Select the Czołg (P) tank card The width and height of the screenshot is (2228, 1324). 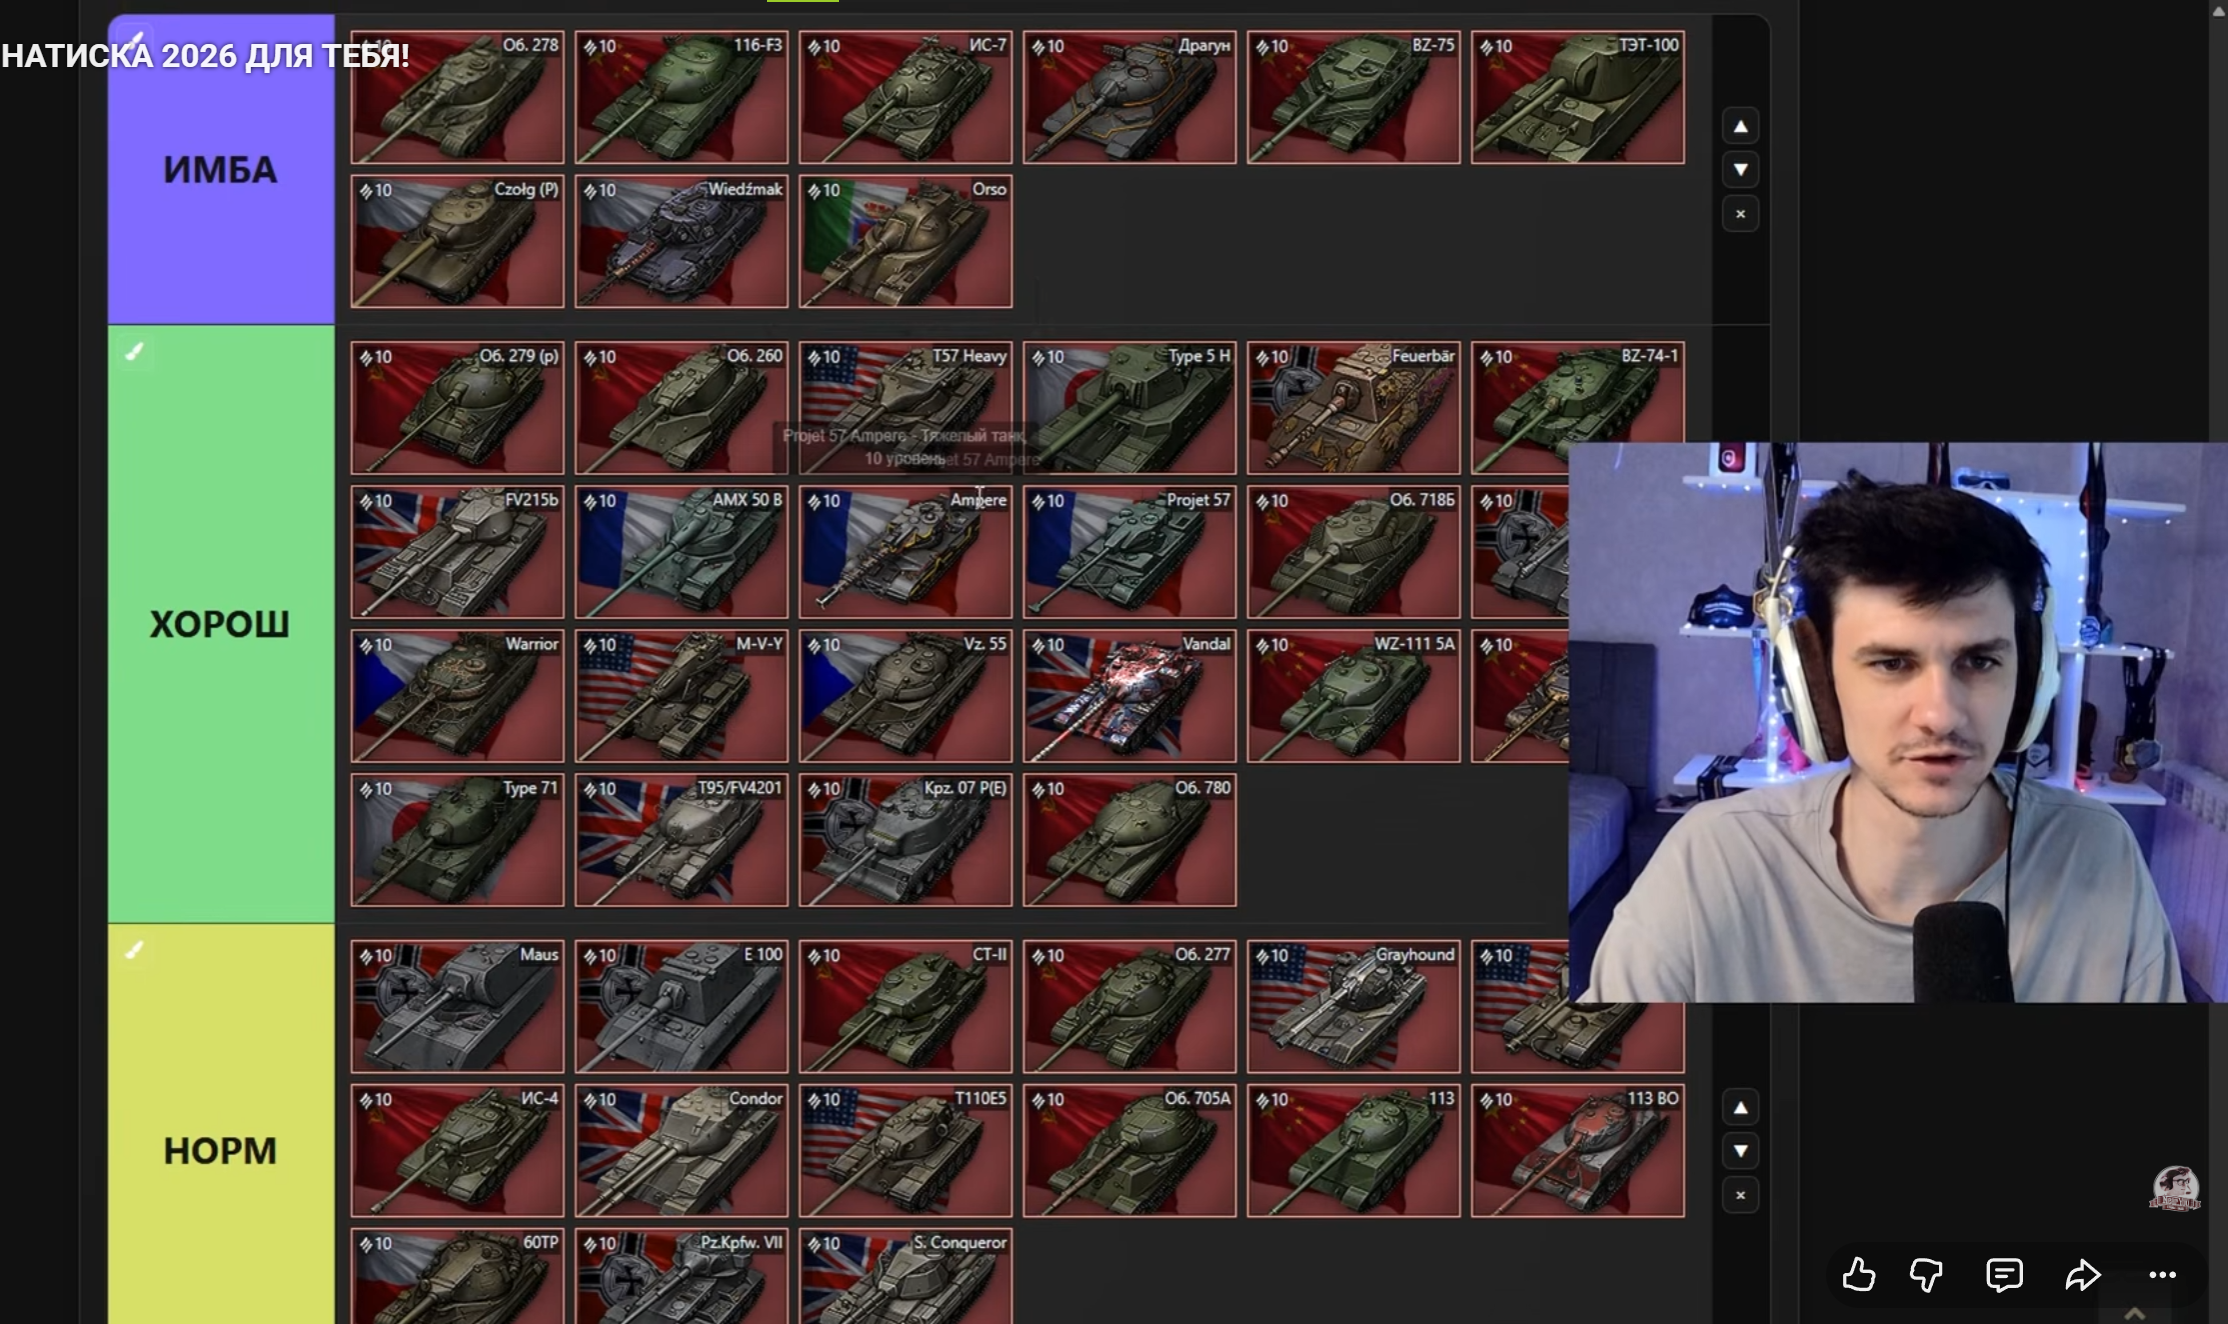click(457, 241)
